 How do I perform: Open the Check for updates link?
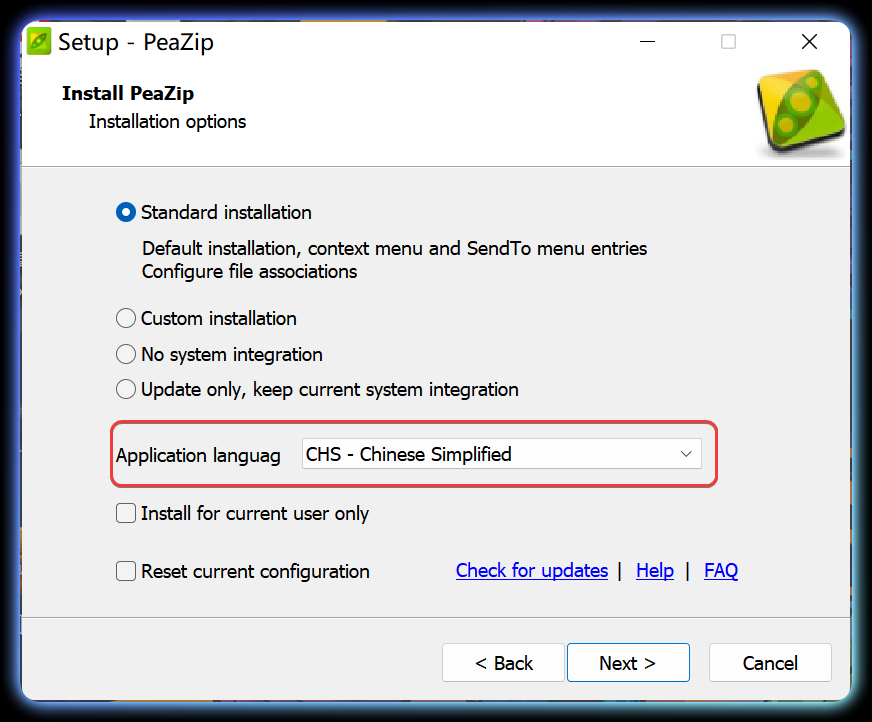531,570
